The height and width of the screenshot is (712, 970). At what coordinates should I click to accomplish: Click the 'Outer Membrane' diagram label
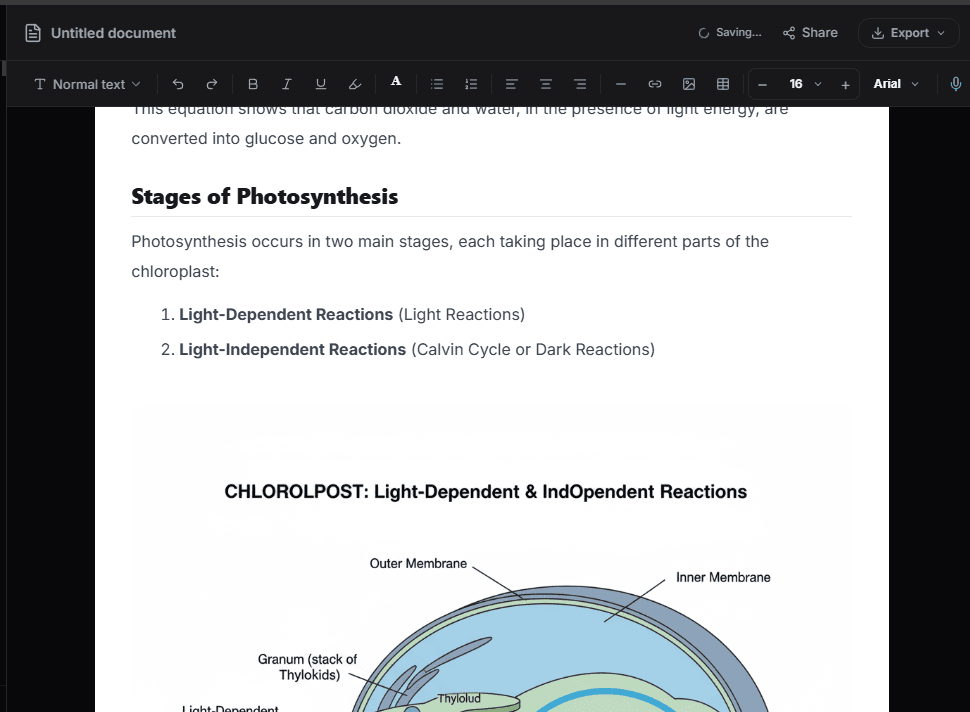(418, 564)
